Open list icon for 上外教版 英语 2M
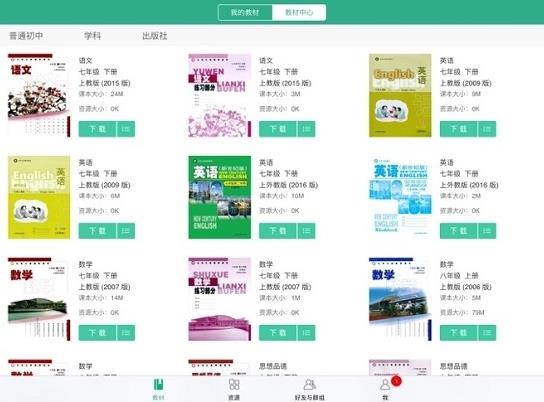 click(x=487, y=231)
